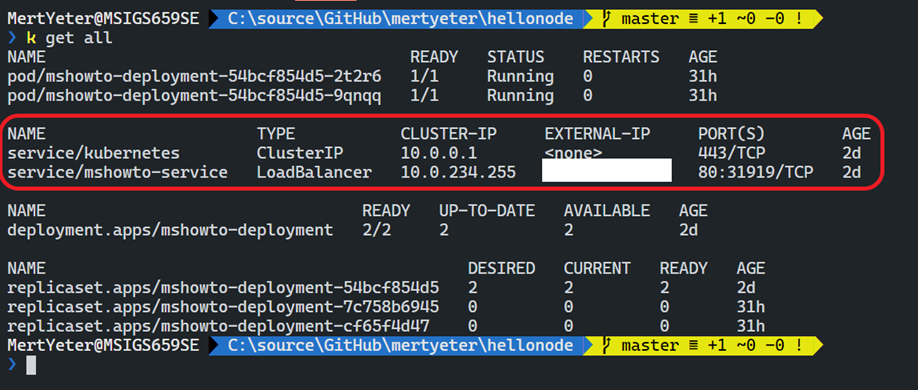Click the 2d age of replicaset 54bcf854d5
Image resolution: width=918 pixels, height=390 pixels.
coord(746,288)
